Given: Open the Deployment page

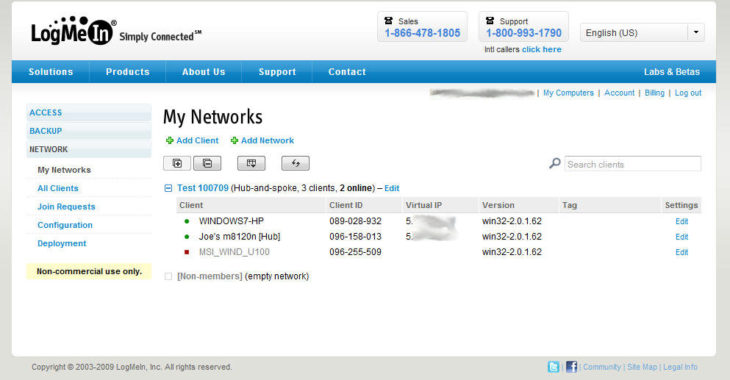Looking at the screenshot, I should pos(62,243).
